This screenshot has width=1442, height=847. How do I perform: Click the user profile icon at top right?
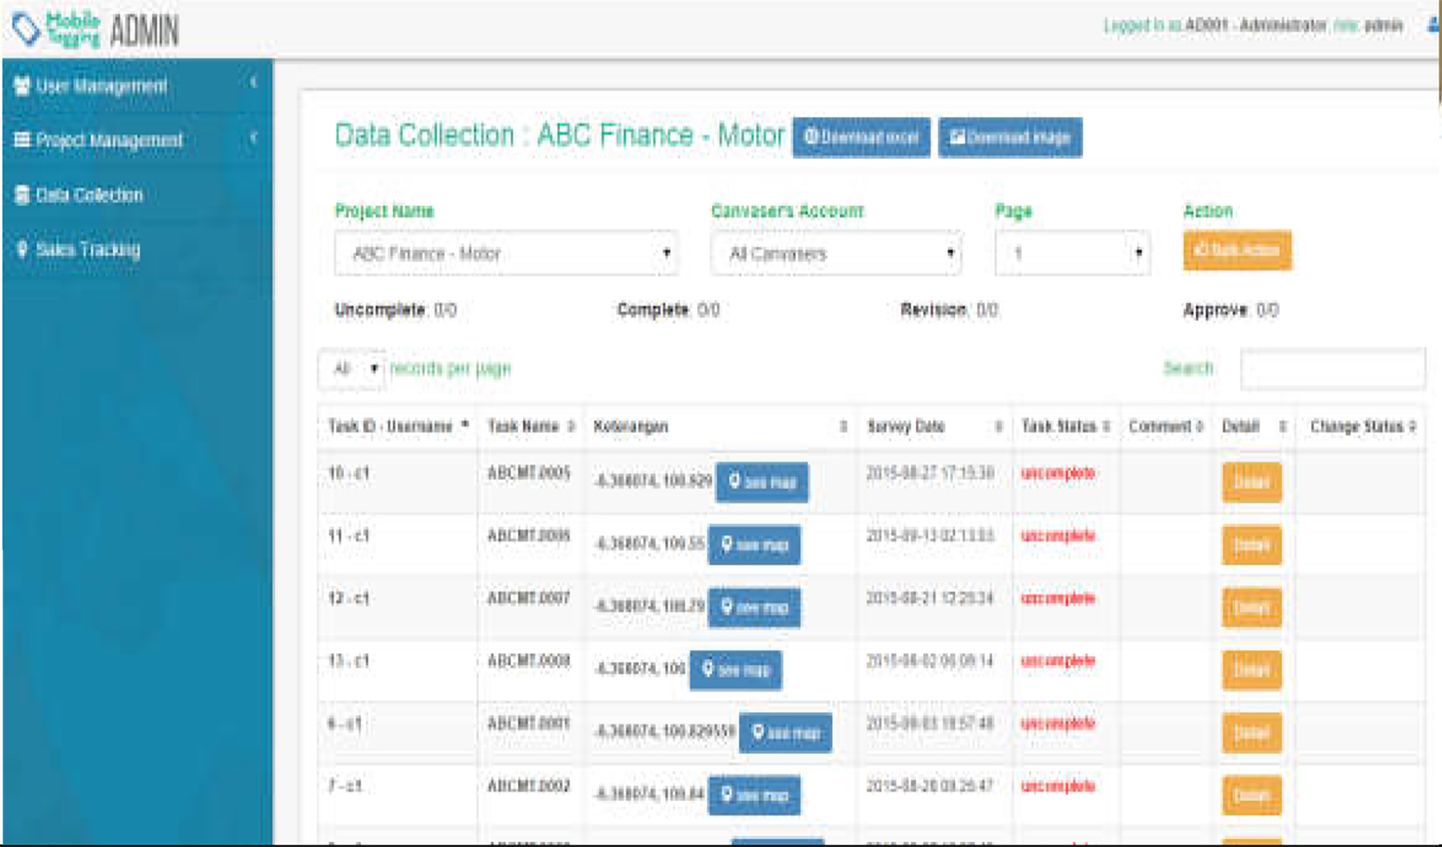1434,25
